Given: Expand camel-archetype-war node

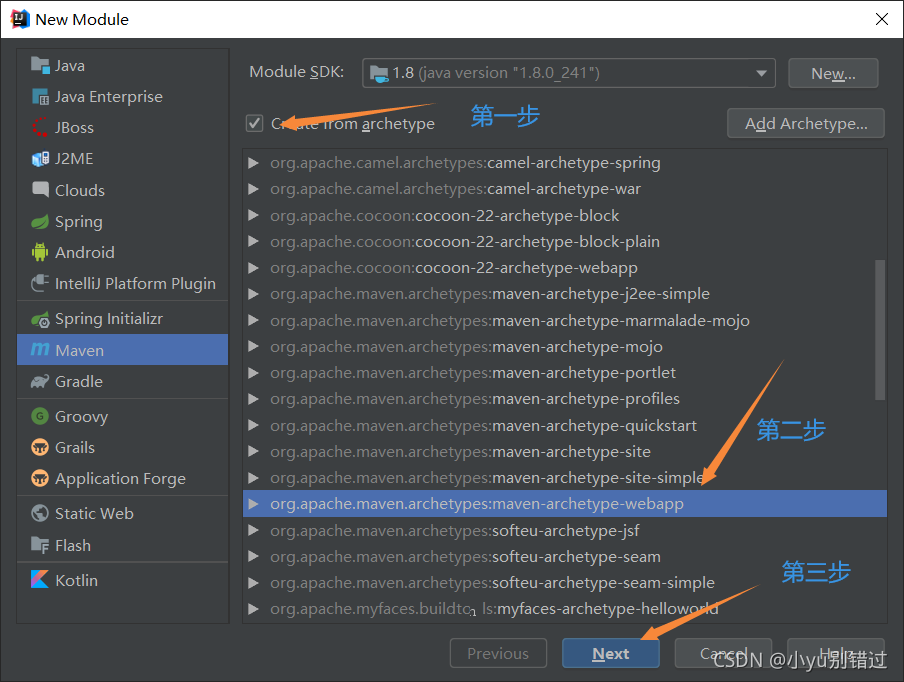Looking at the screenshot, I should [253, 189].
